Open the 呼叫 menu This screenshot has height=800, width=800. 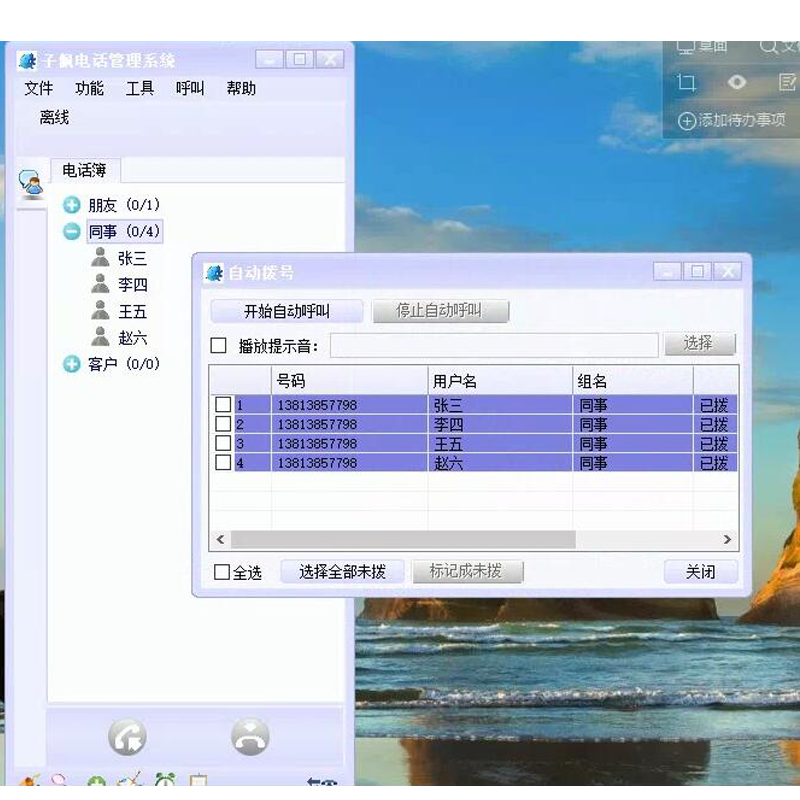pos(190,88)
